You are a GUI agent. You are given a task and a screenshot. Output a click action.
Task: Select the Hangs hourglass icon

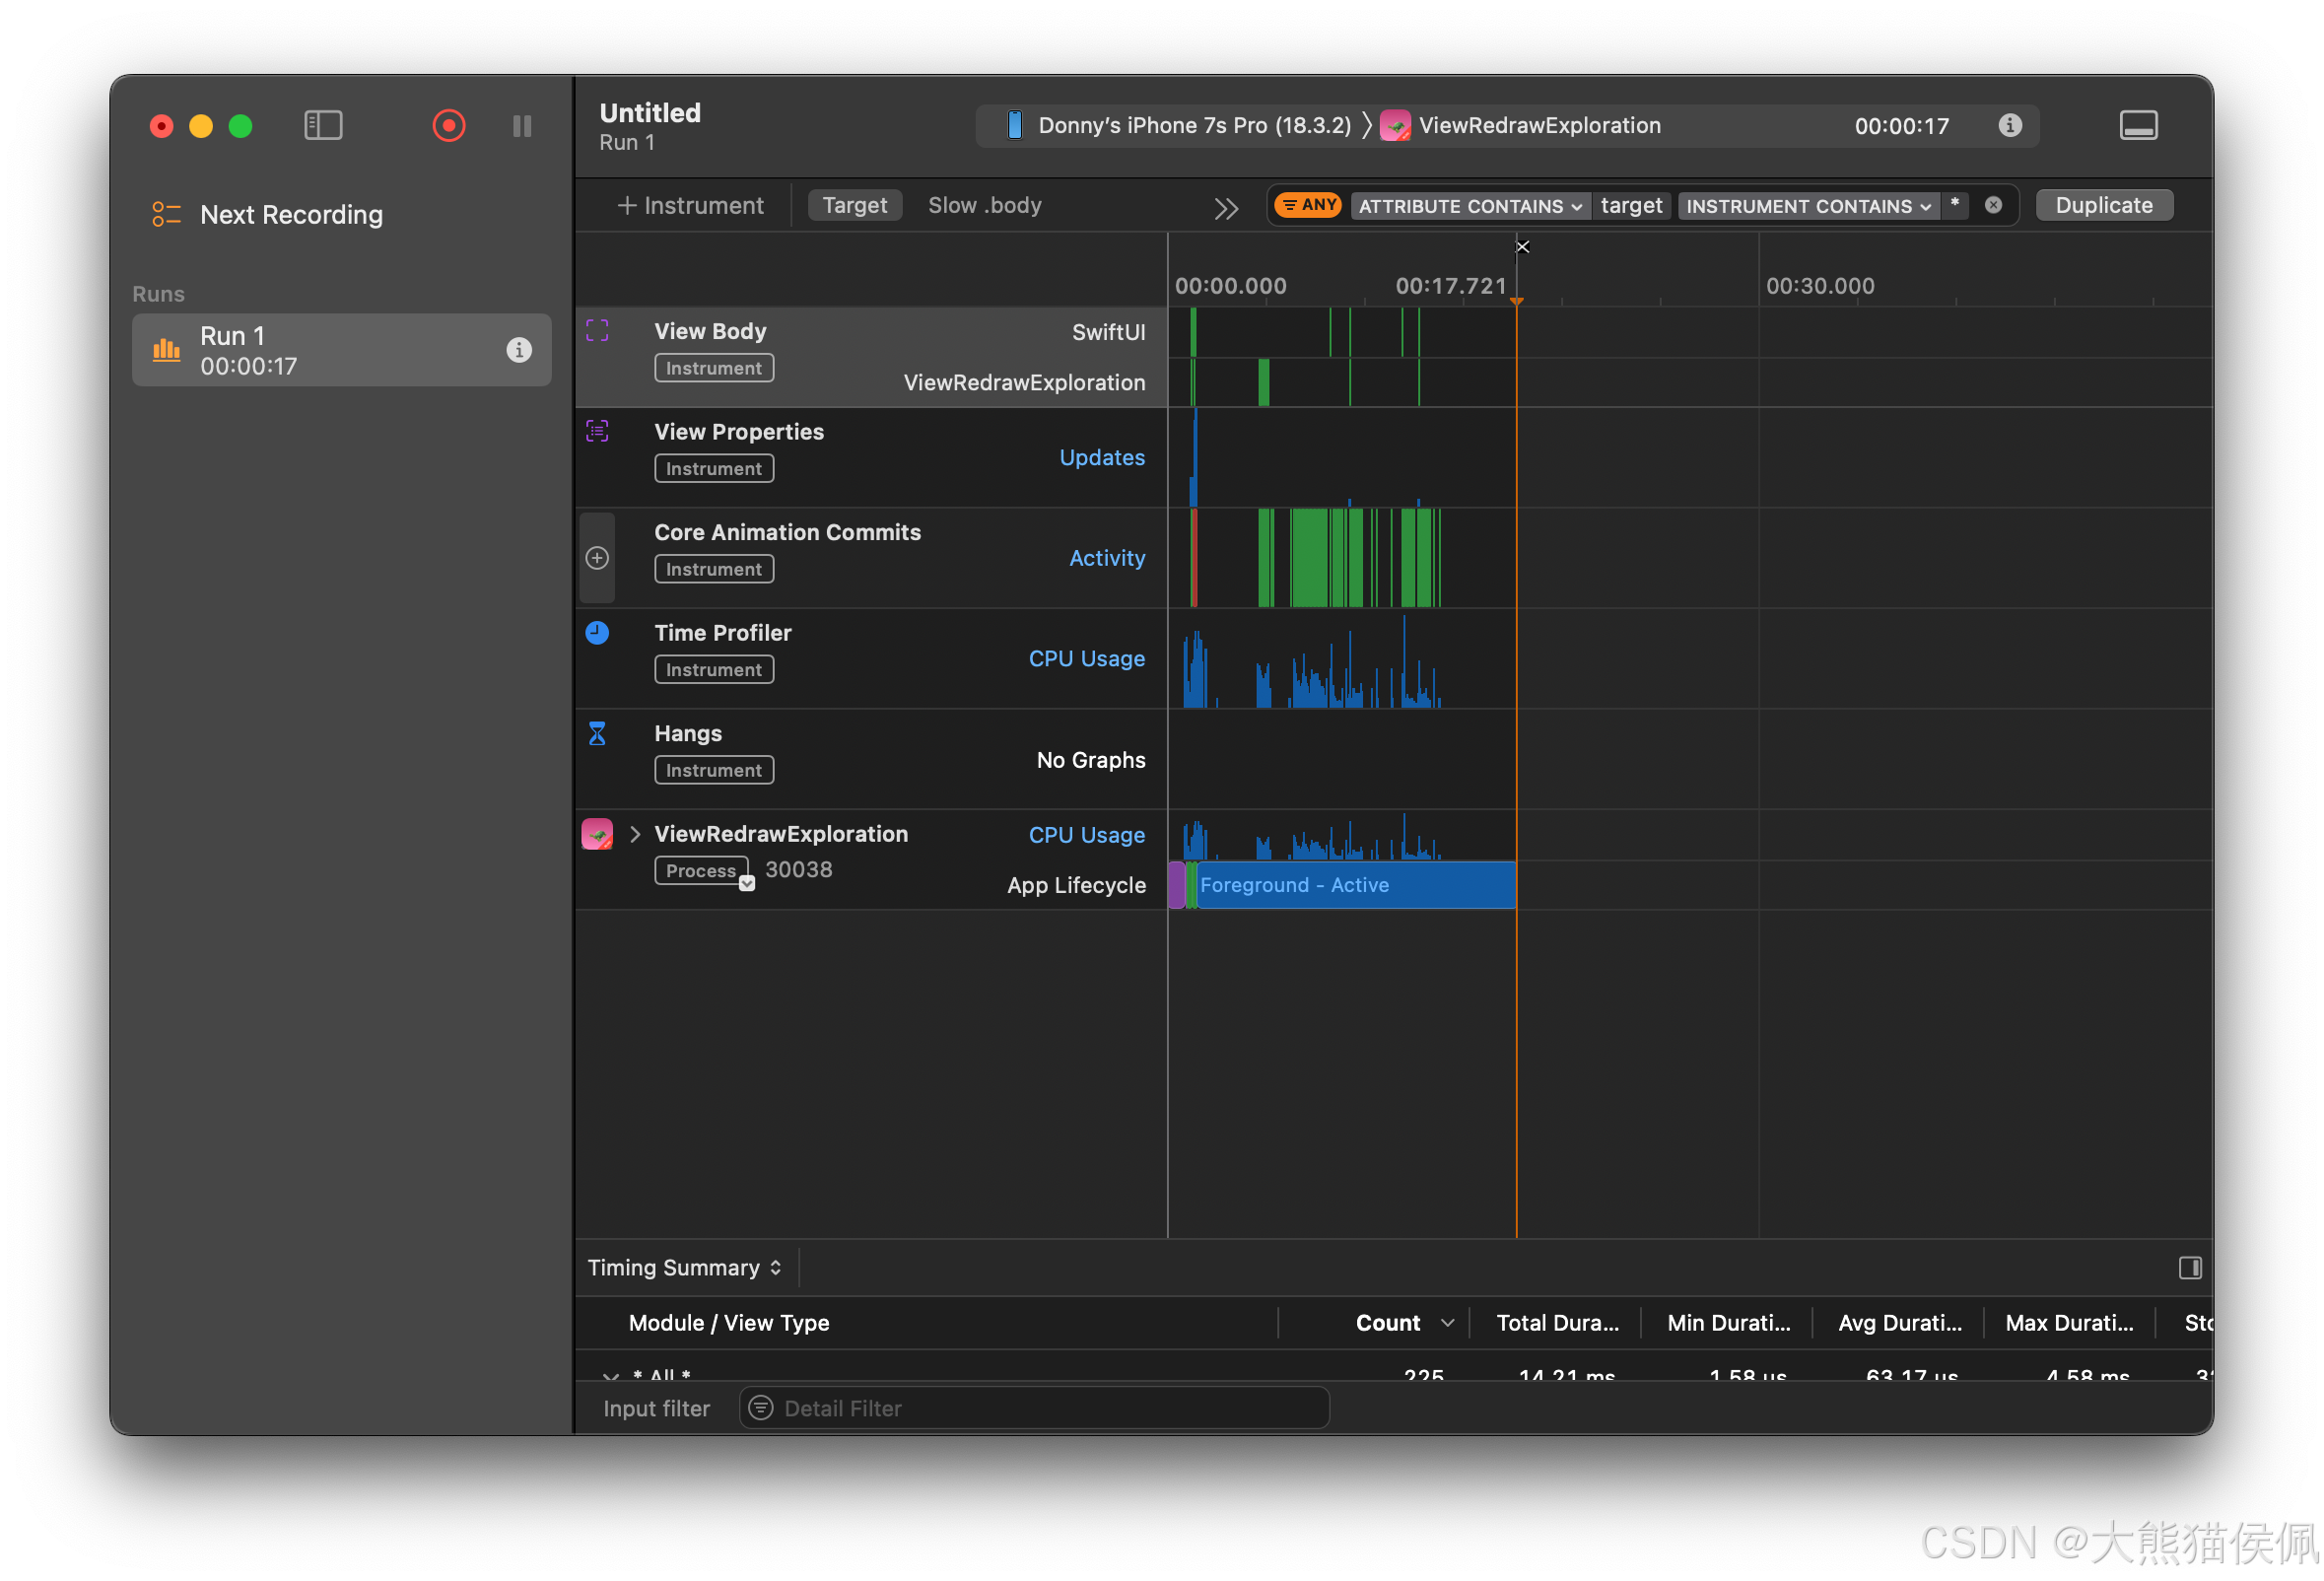click(x=597, y=733)
